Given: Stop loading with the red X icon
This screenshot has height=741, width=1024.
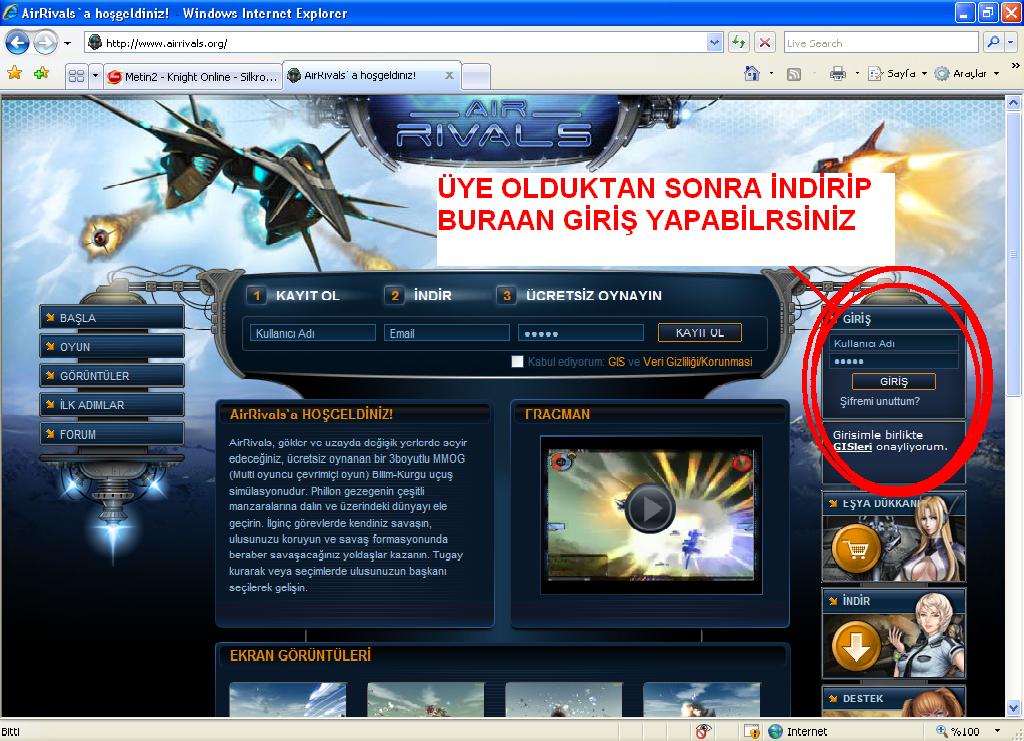Looking at the screenshot, I should tap(764, 43).
